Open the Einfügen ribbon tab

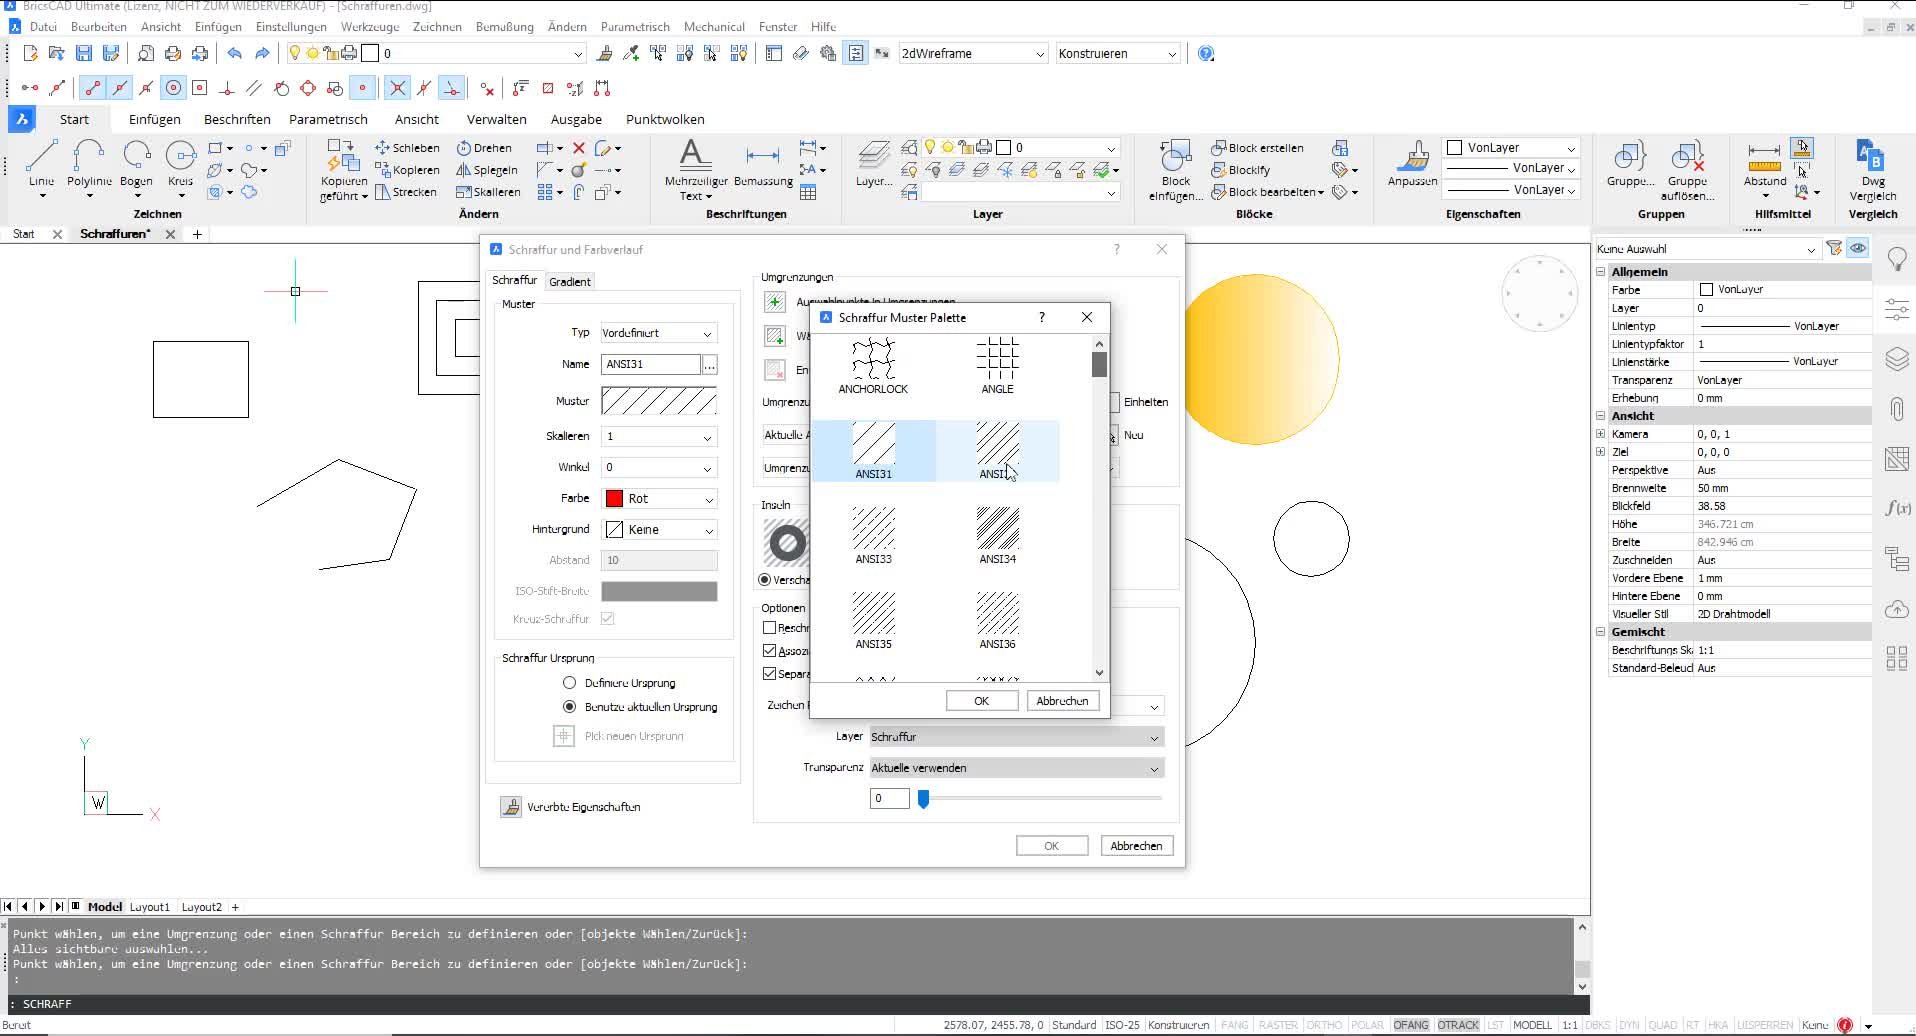pos(155,119)
